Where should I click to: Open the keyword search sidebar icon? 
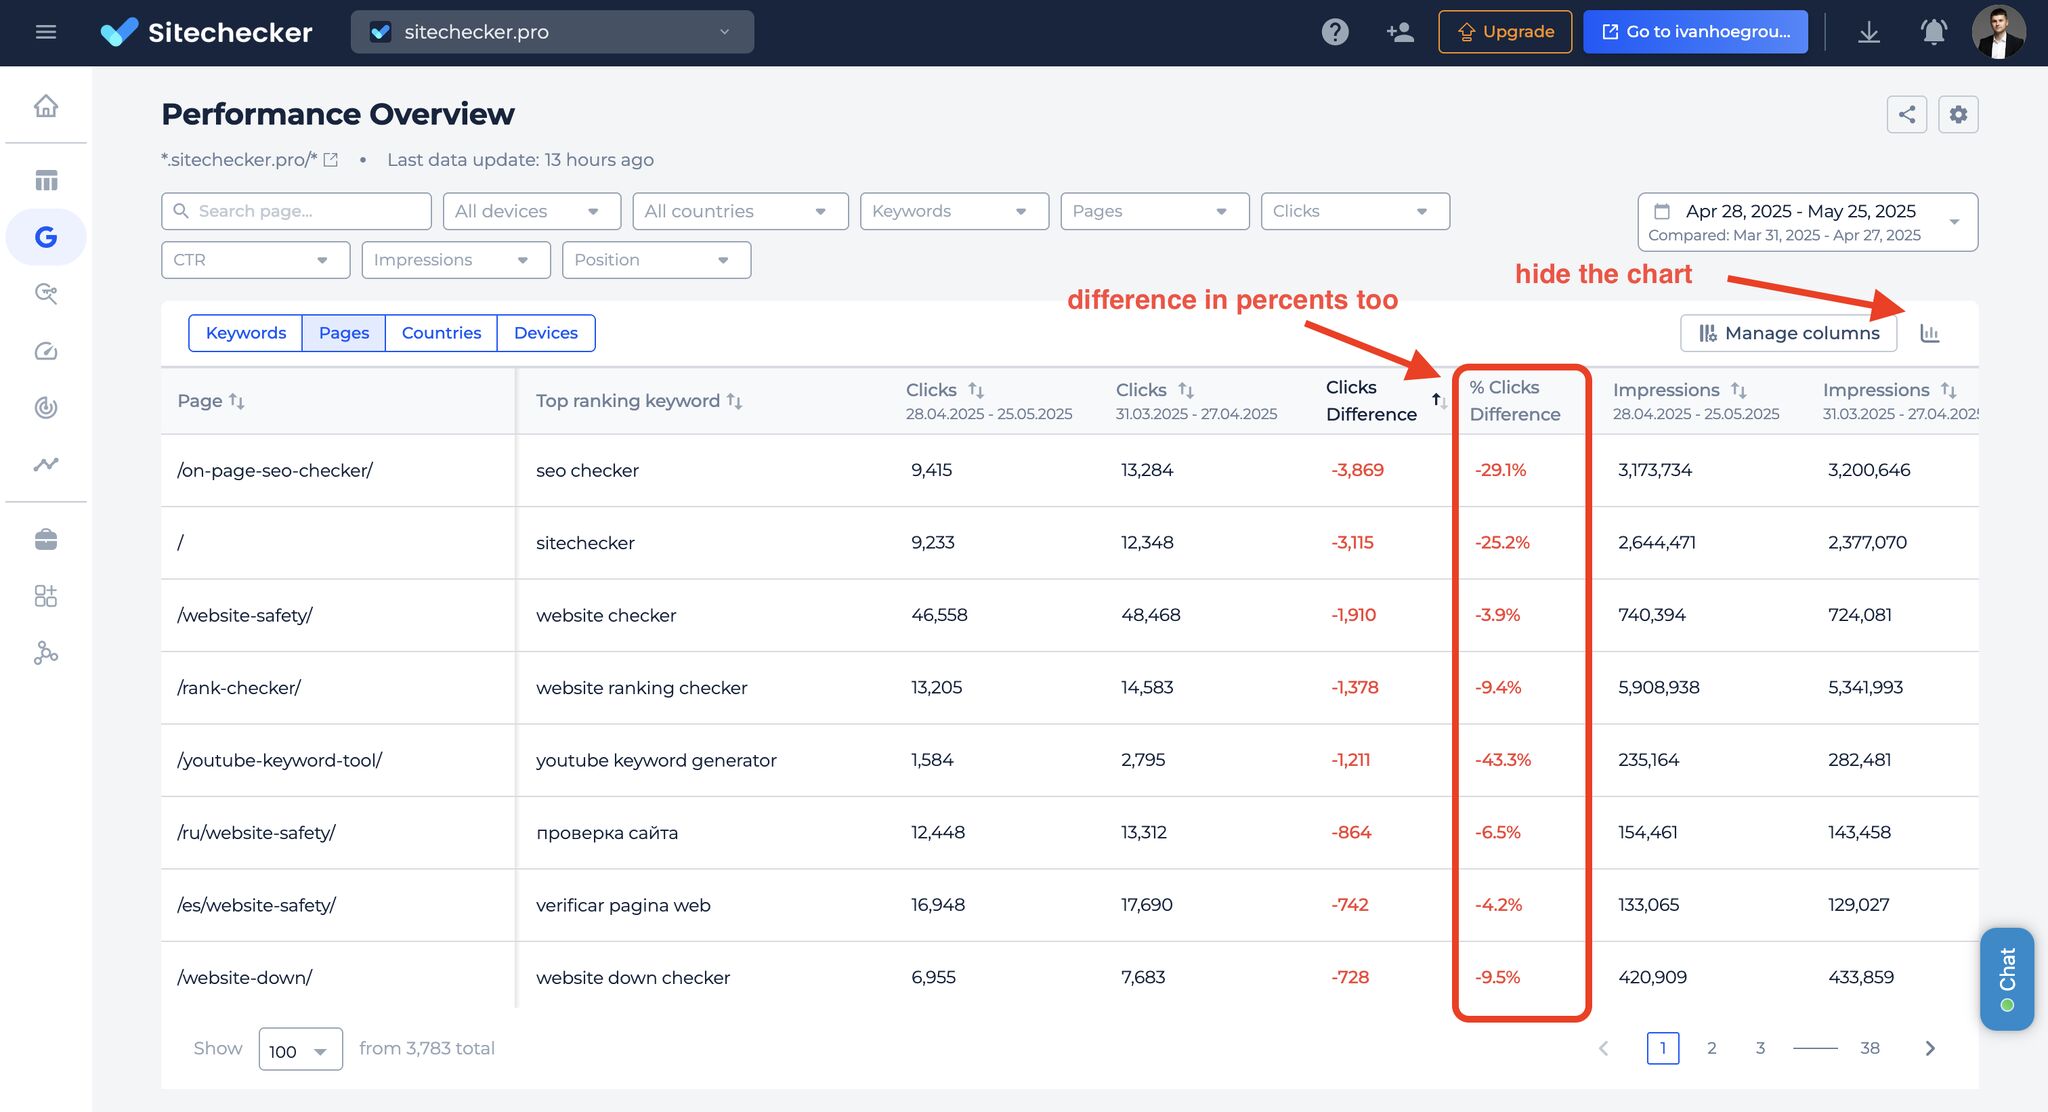coord(46,293)
